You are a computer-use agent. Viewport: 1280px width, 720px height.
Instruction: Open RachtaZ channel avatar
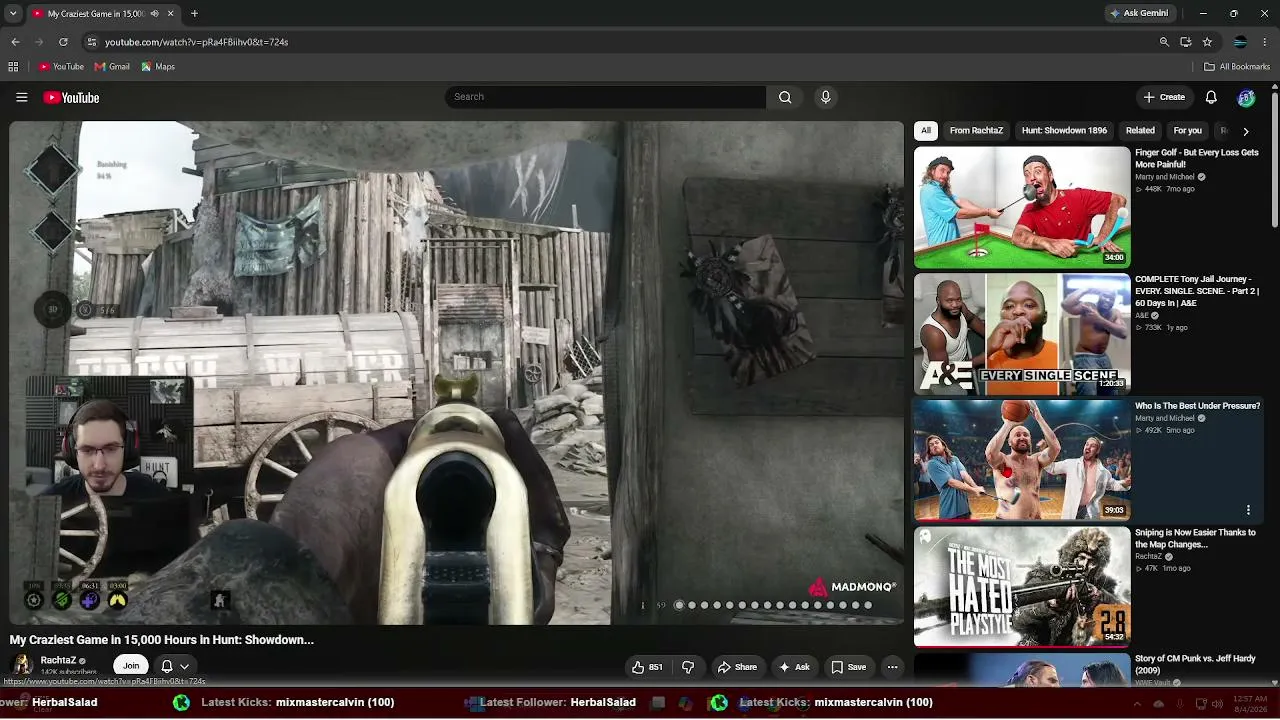tap(22, 665)
